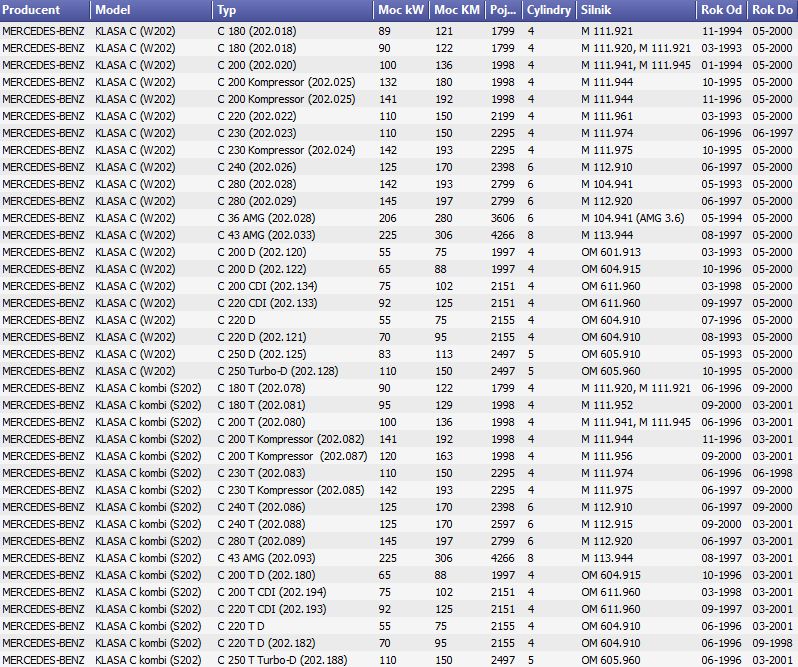Select the C 250 T Turbo-D (202.188) cell
Image resolution: width=798 pixels, height=667 pixels.
[x=282, y=660]
